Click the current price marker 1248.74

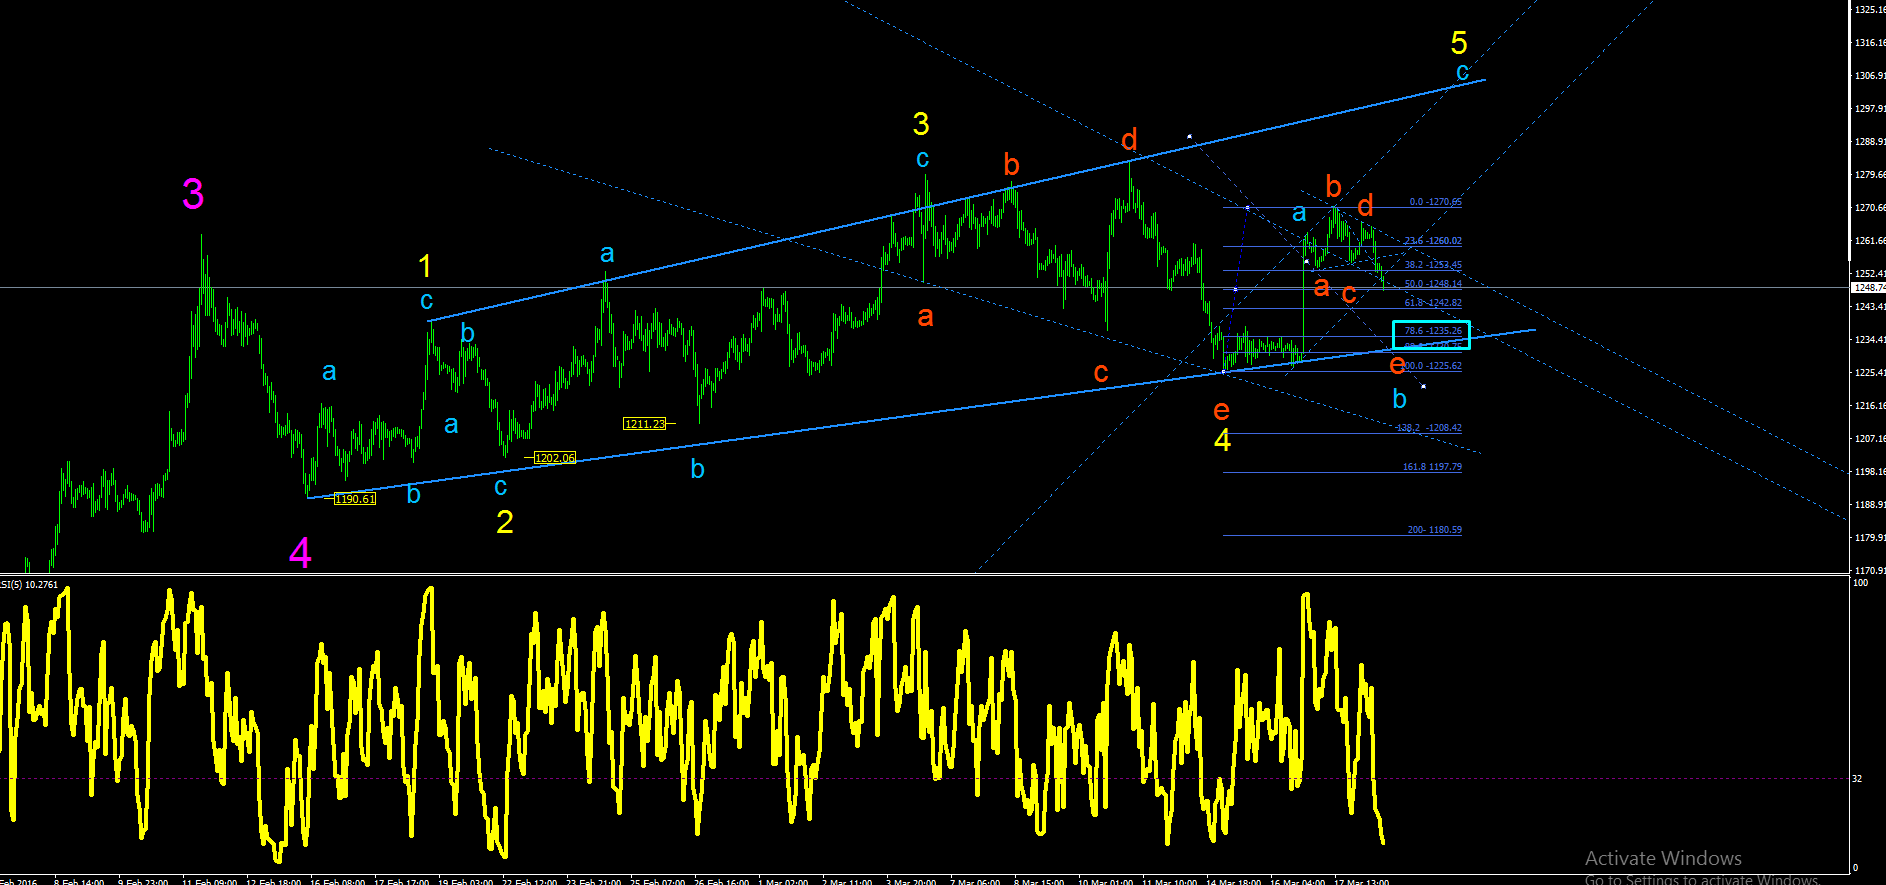pos(1868,288)
